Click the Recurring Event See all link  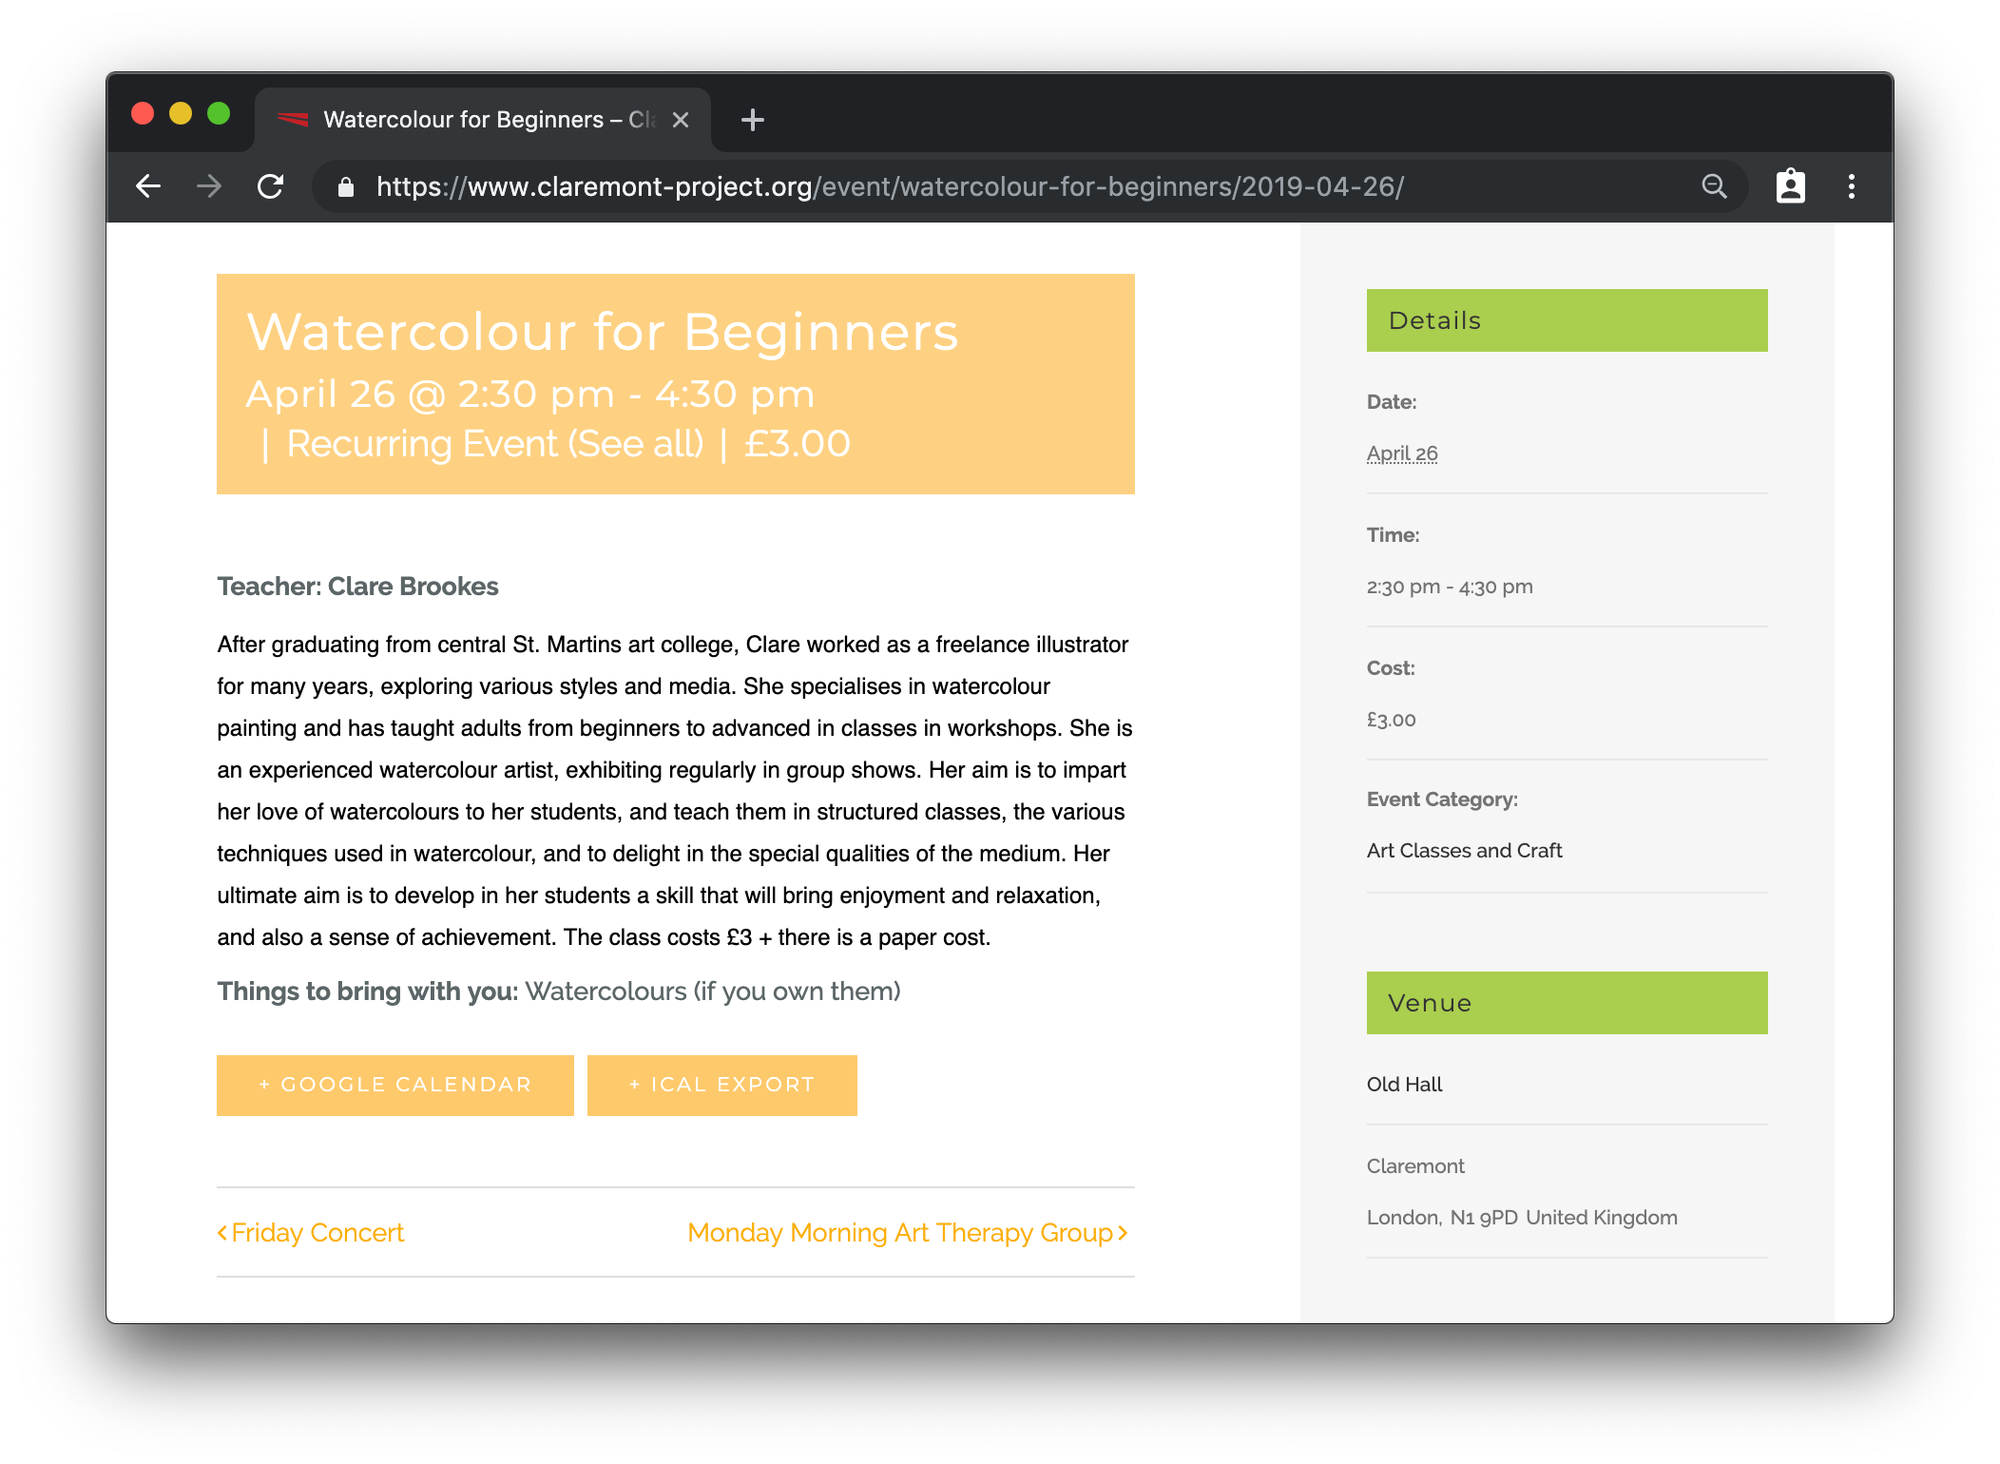click(495, 444)
